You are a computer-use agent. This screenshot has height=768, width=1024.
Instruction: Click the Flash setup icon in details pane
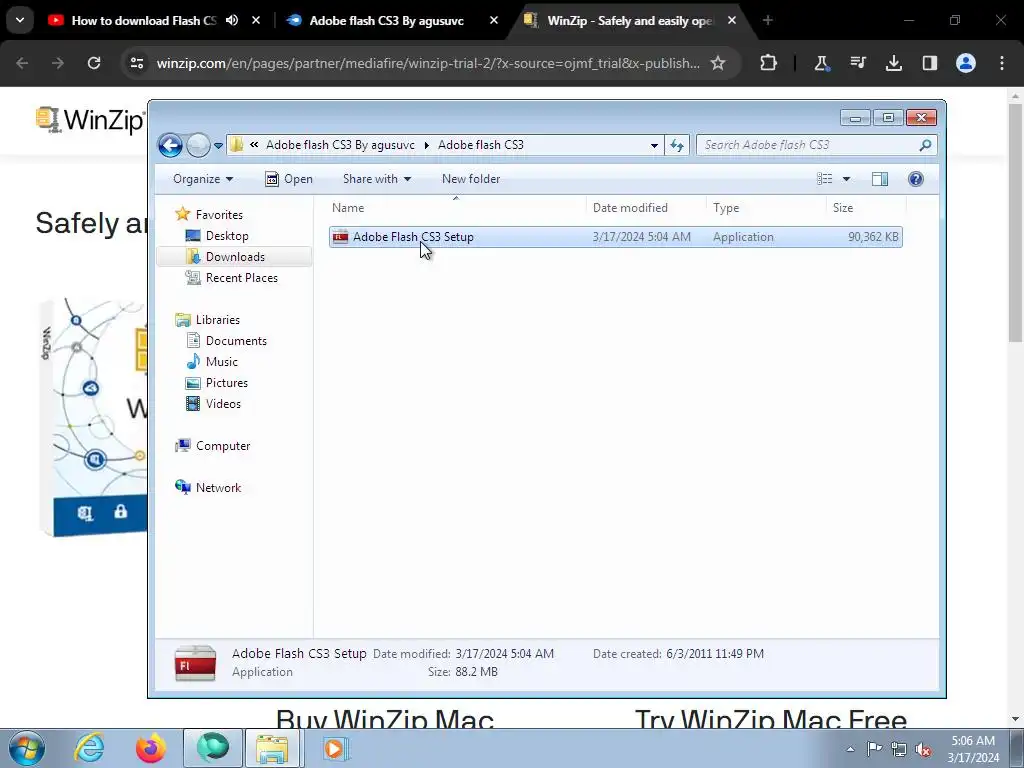pyautogui.click(x=195, y=664)
